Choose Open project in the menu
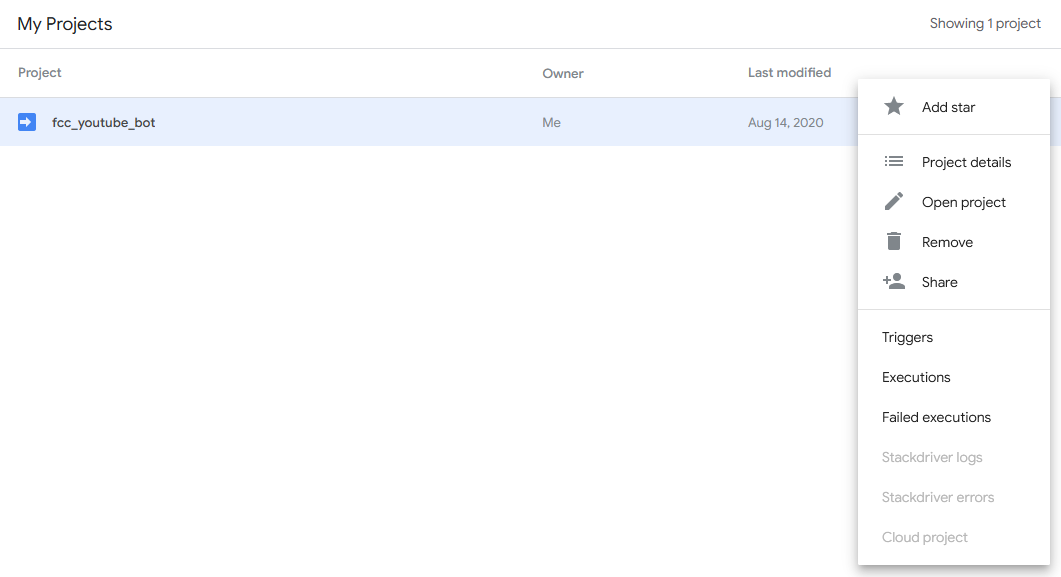 (x=954, y=202)
